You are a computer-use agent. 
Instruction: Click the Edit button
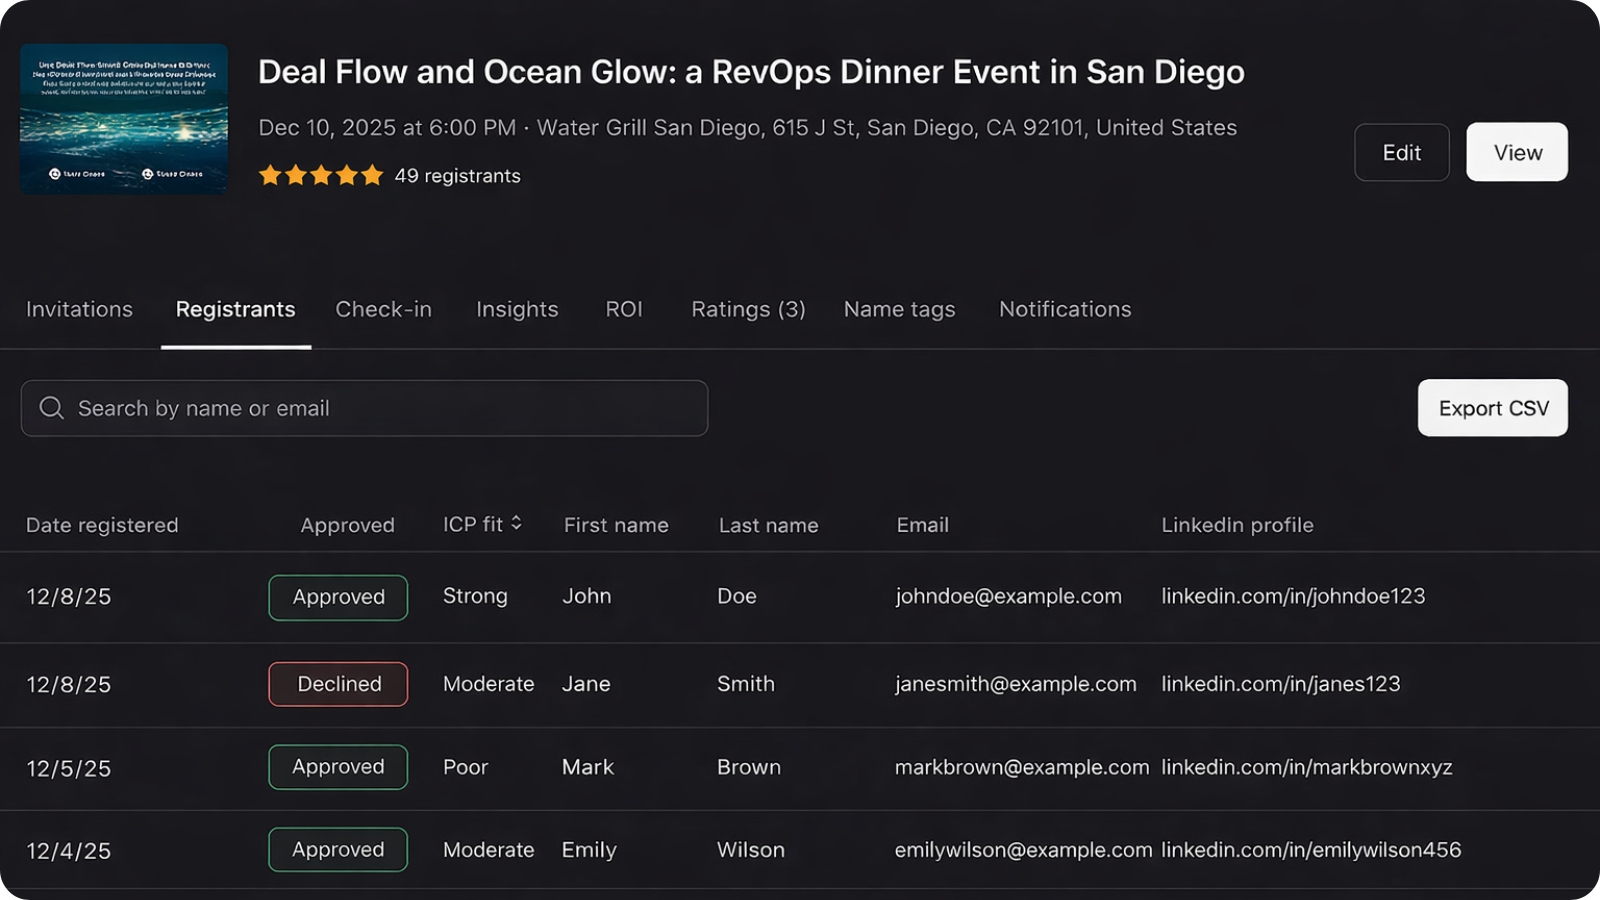(x=1402, y=152)
